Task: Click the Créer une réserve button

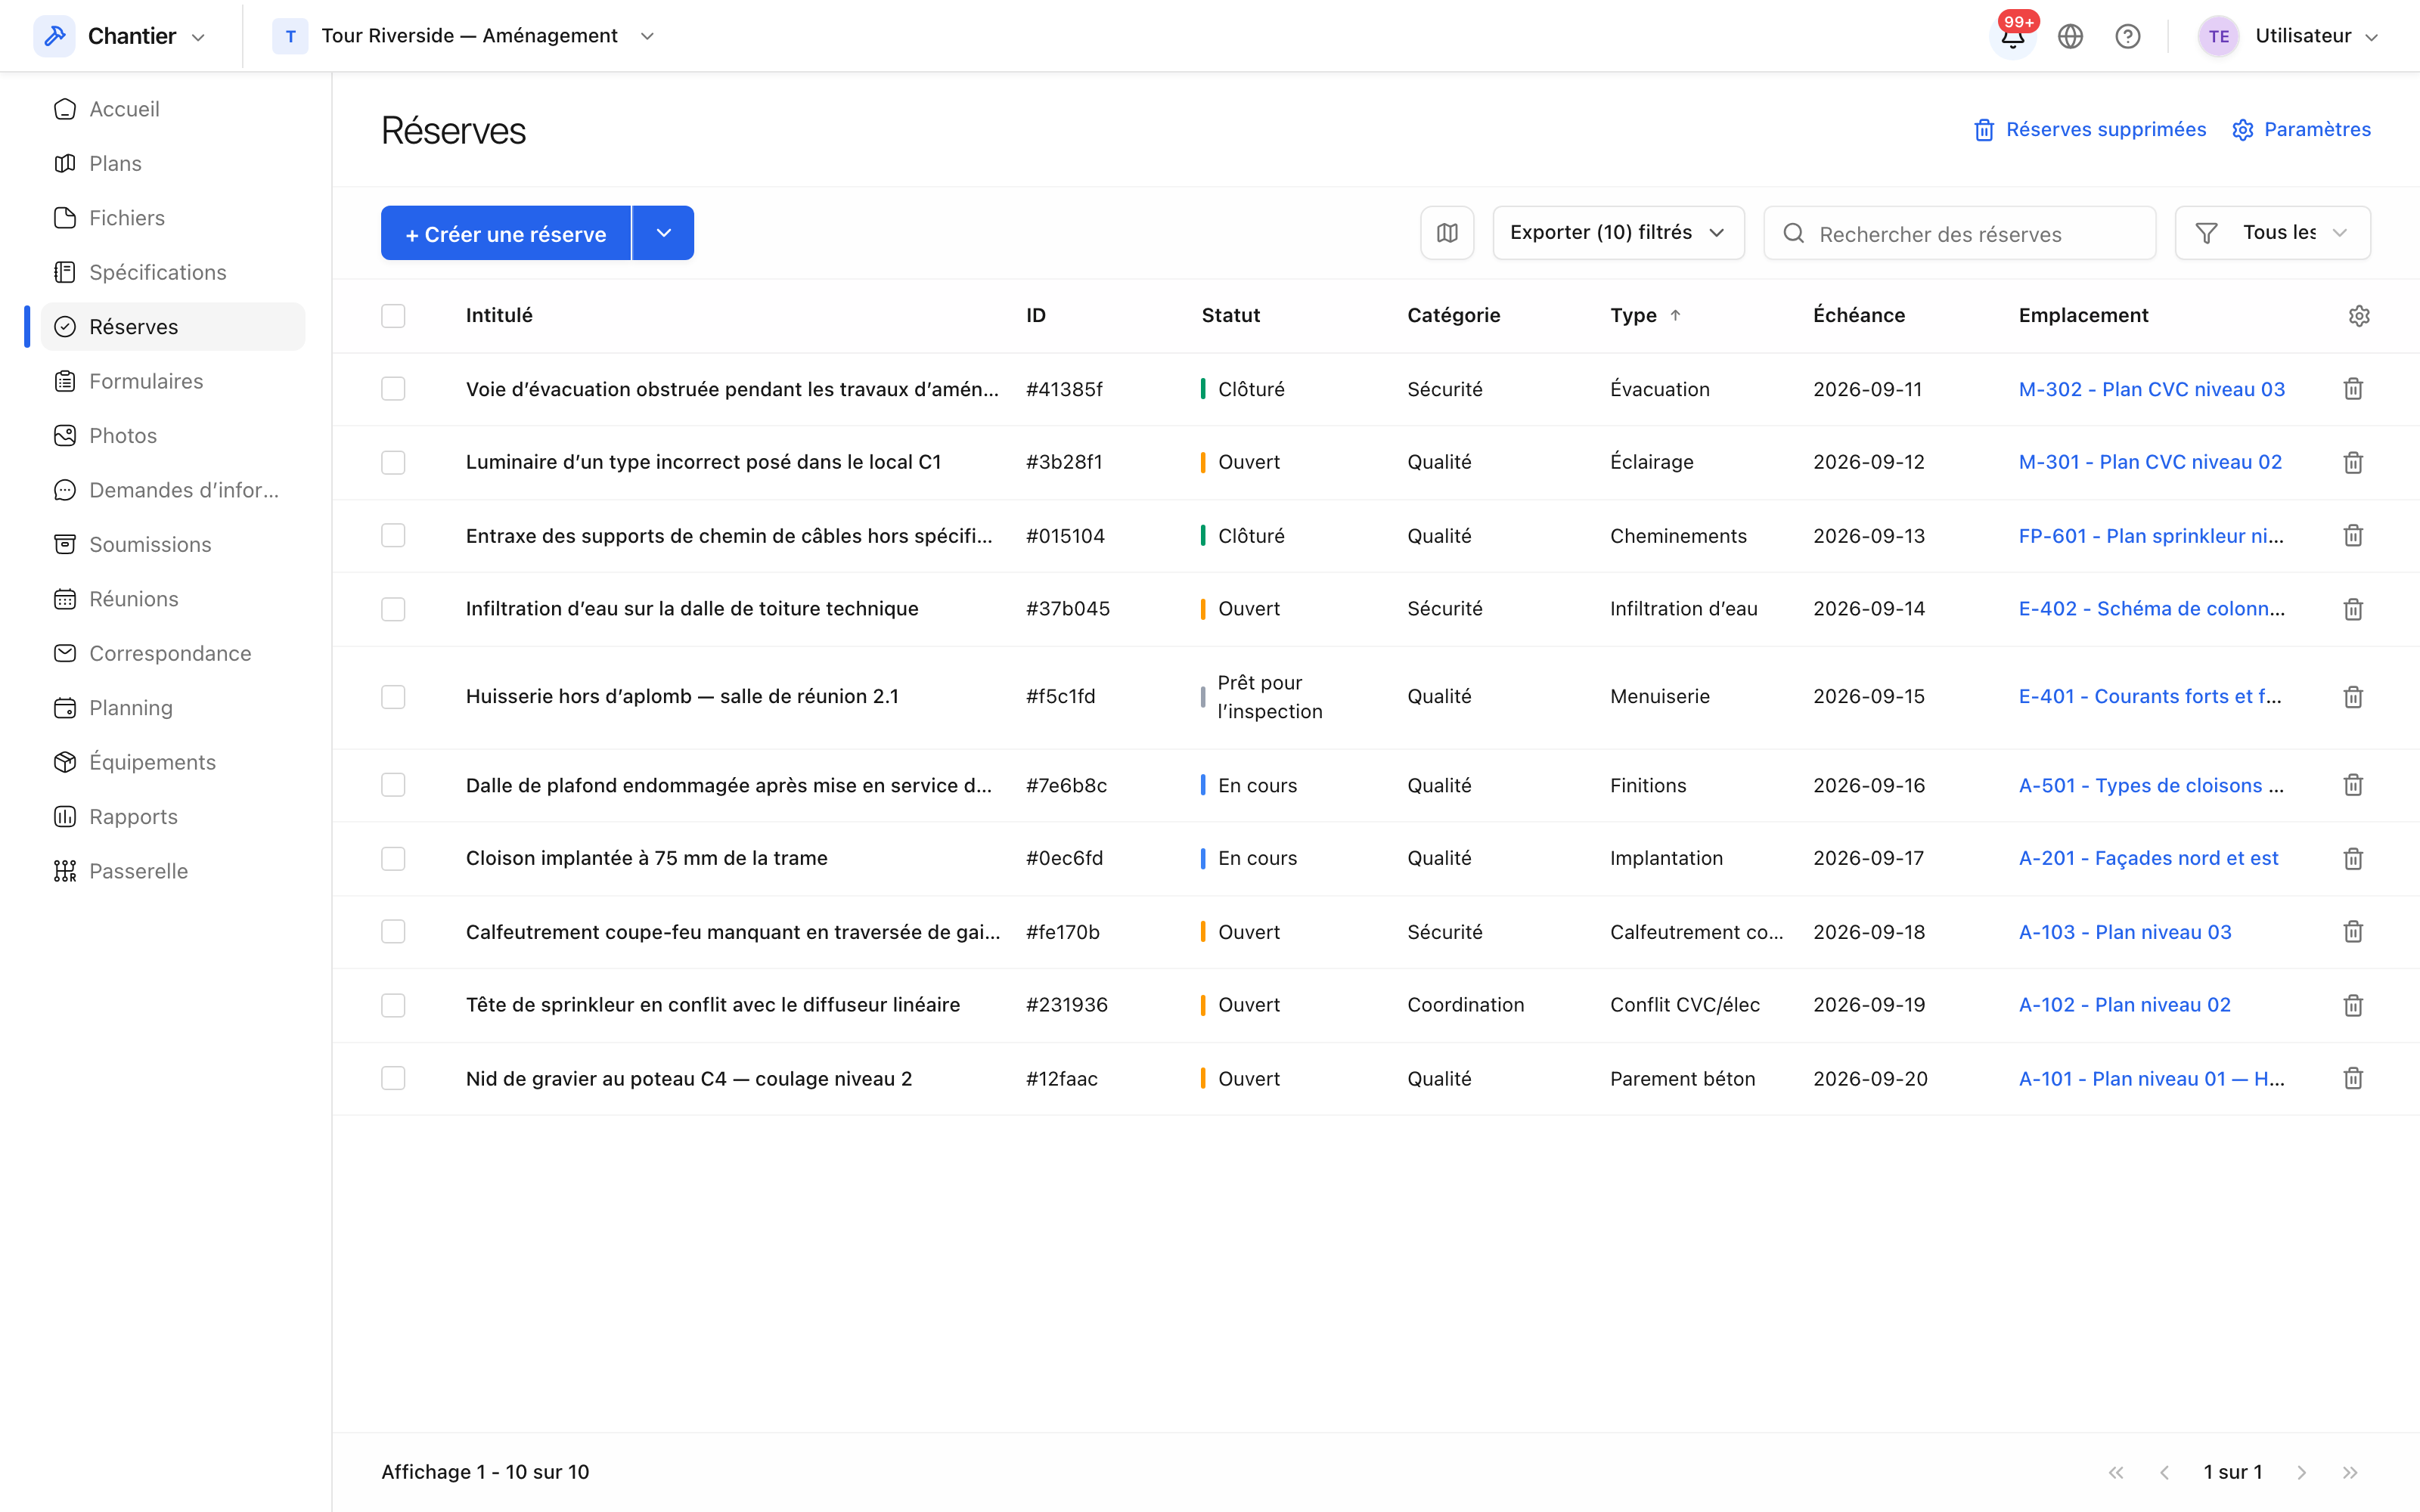Action: click(506, 233)
